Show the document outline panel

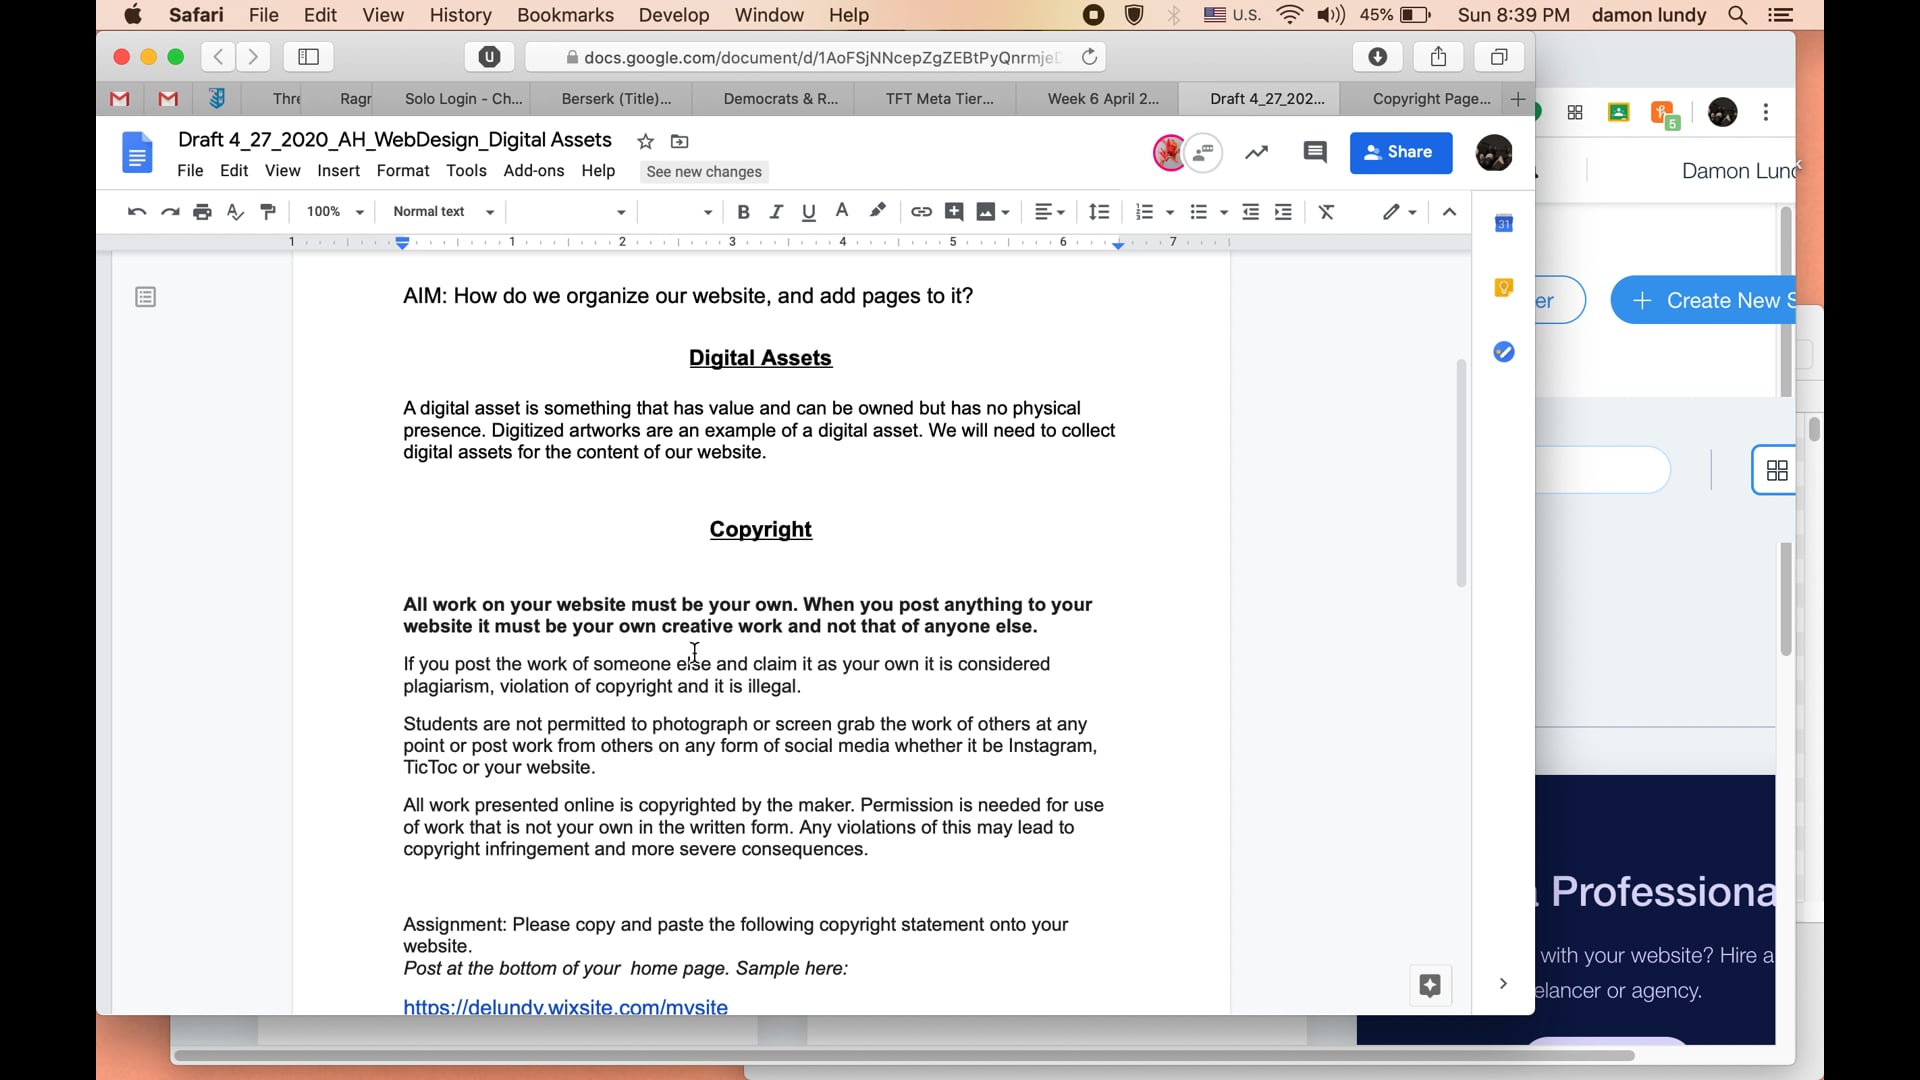[146, 296]
